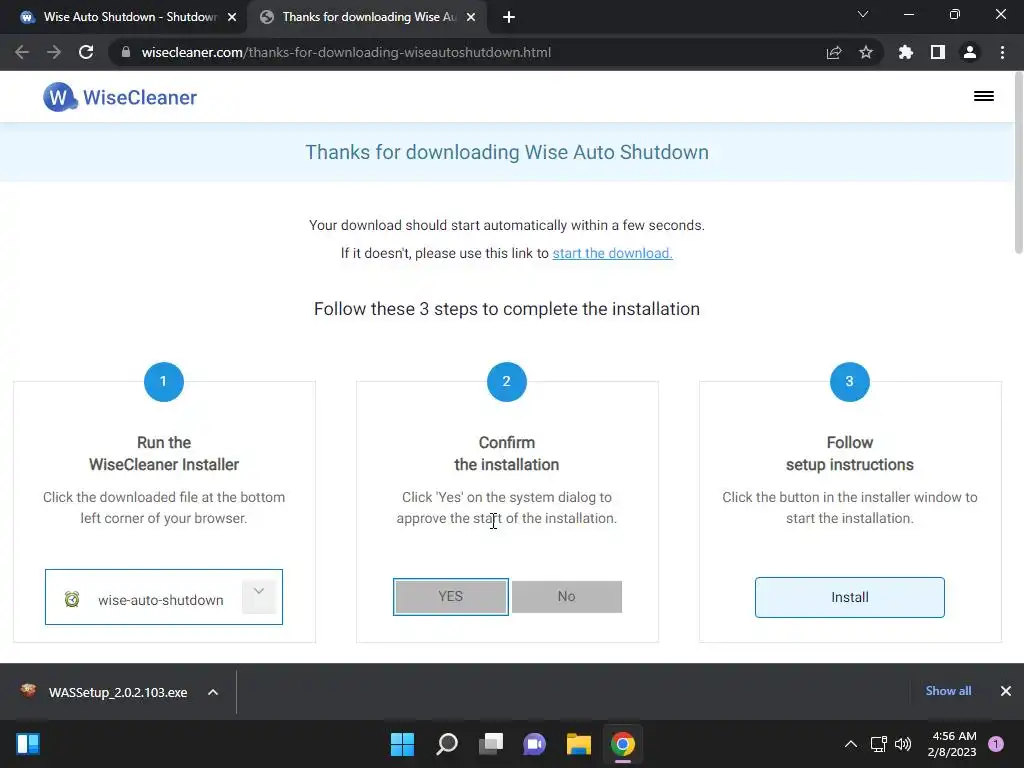Reload the current page
Image resolution: width=1024 pixels, height=768 pixels.
pyautogui.click(x=86, y=52)
